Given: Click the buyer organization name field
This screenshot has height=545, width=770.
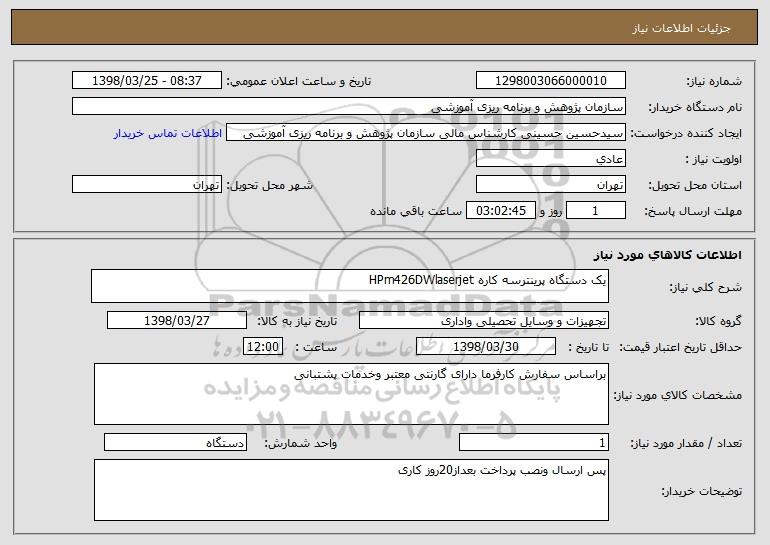Looking at the screenshot, I should click(x=349, y=107).
